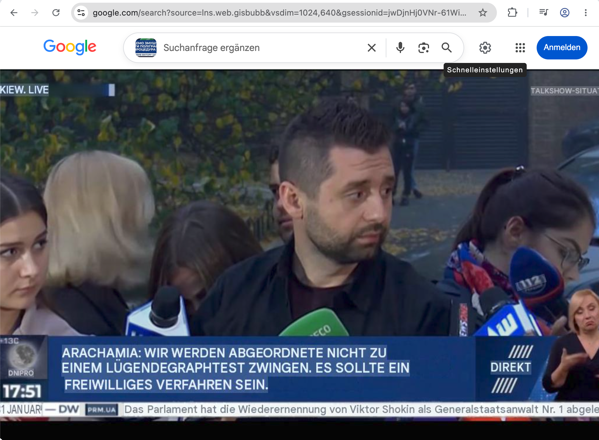Screen dimensions: 599x440
Task: Open the site information icon in the address bar
Action: pos(81,13)
